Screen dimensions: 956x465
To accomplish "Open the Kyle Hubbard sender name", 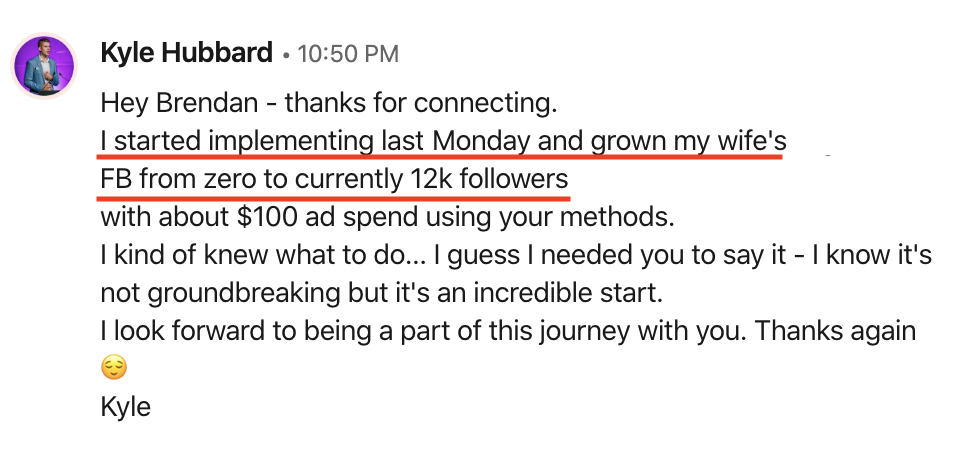I will coord(187,54).
